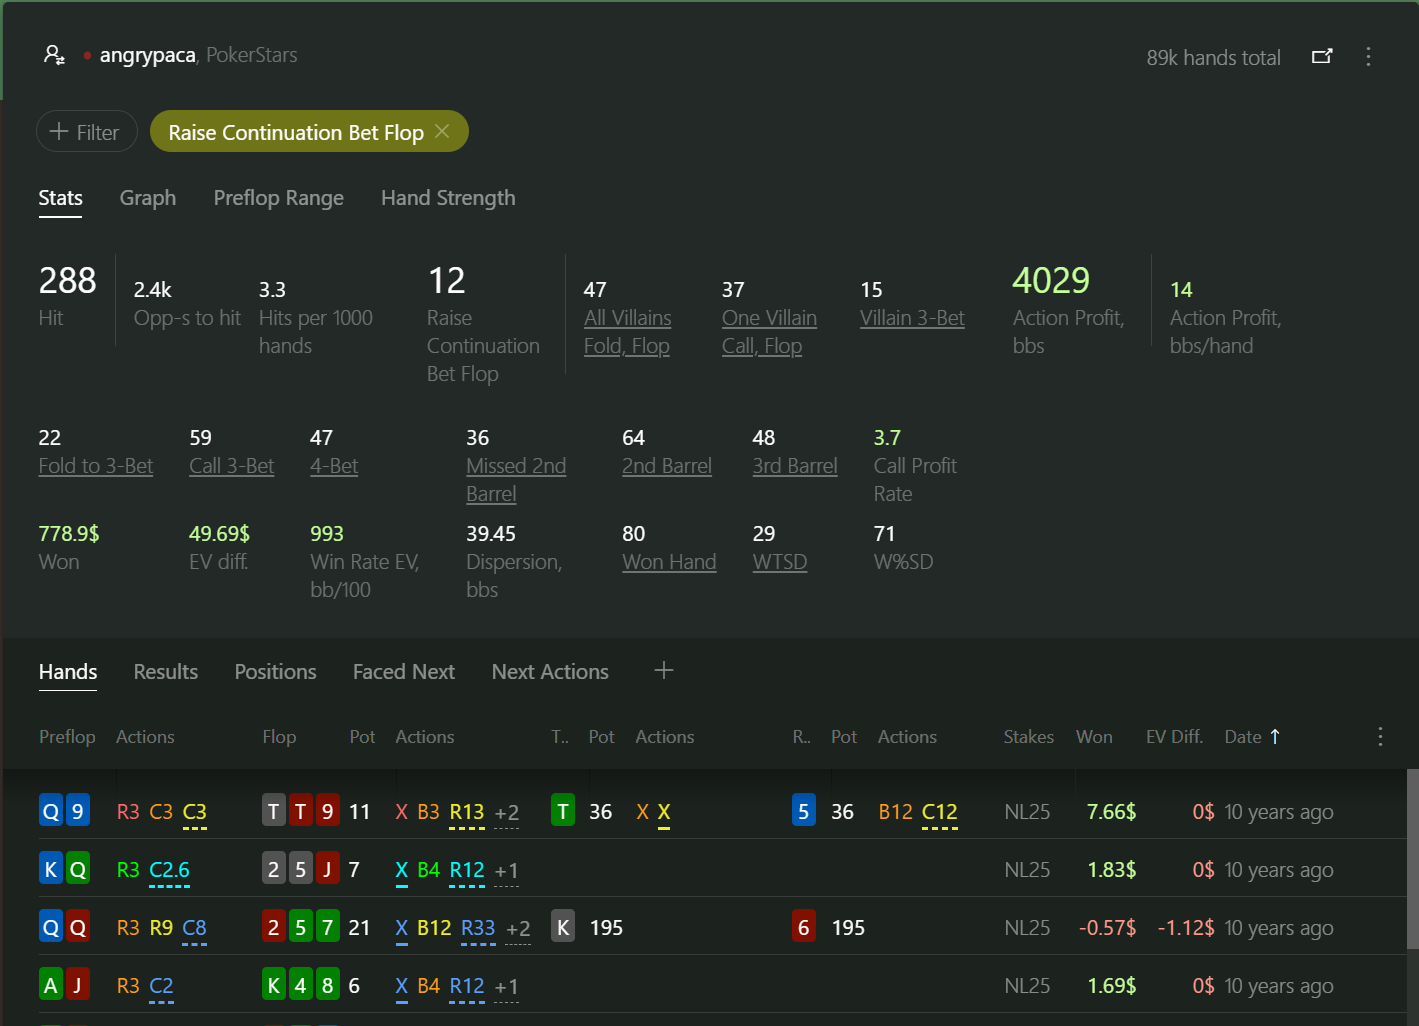Switch to the Graph tab
The height and width of the screenshot is (1026, 1419).
click(x=148, y=198)
